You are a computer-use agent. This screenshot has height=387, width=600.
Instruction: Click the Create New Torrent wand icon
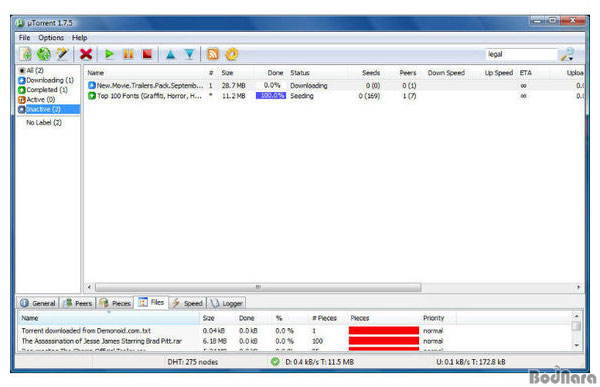point(62,54)
